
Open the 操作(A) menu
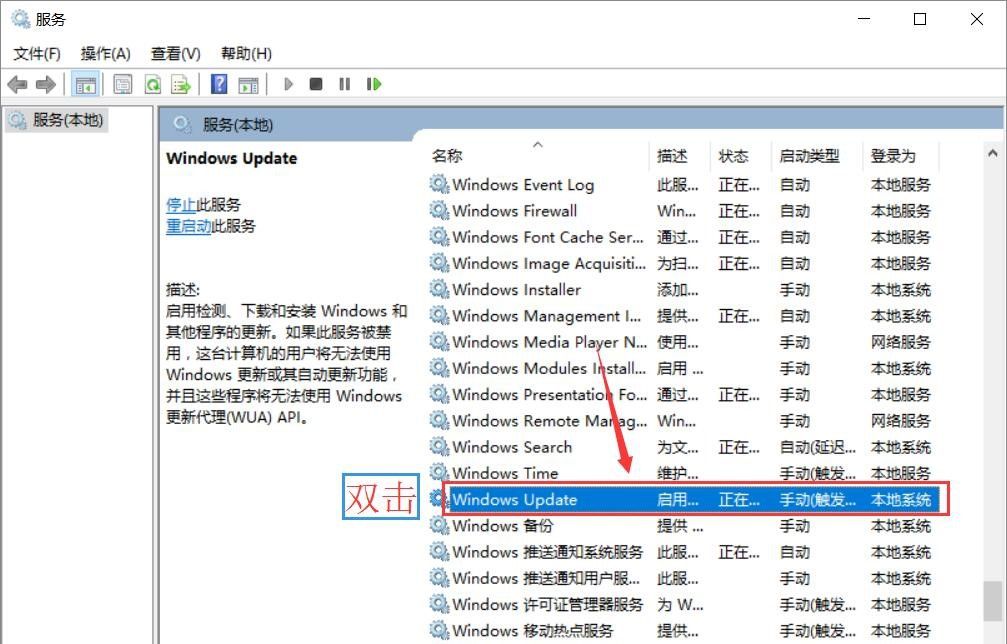click(106, 53)
